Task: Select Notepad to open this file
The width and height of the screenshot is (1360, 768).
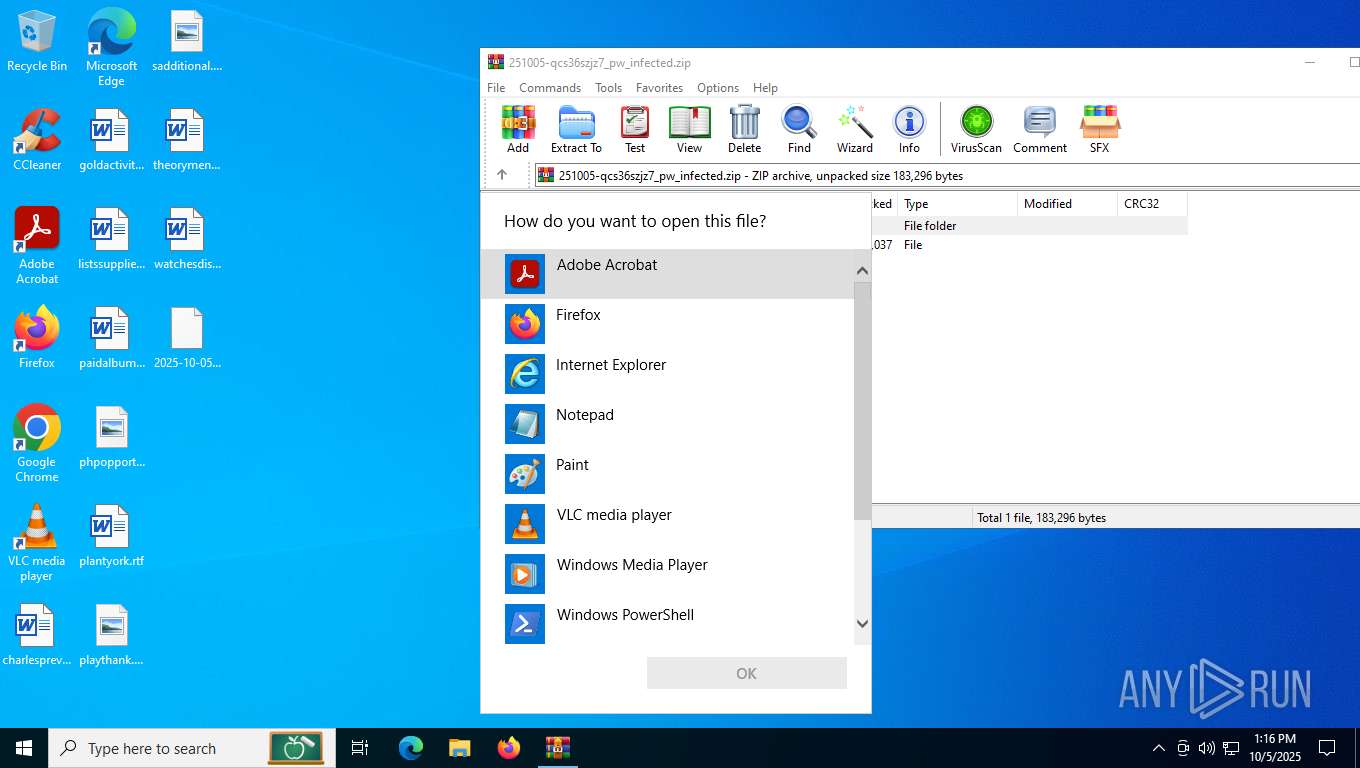Action: [x=667, y=423]
